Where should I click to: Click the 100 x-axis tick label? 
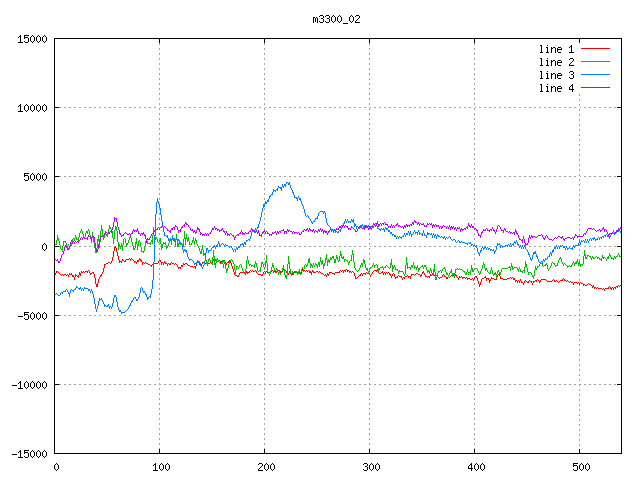point(160,466)
